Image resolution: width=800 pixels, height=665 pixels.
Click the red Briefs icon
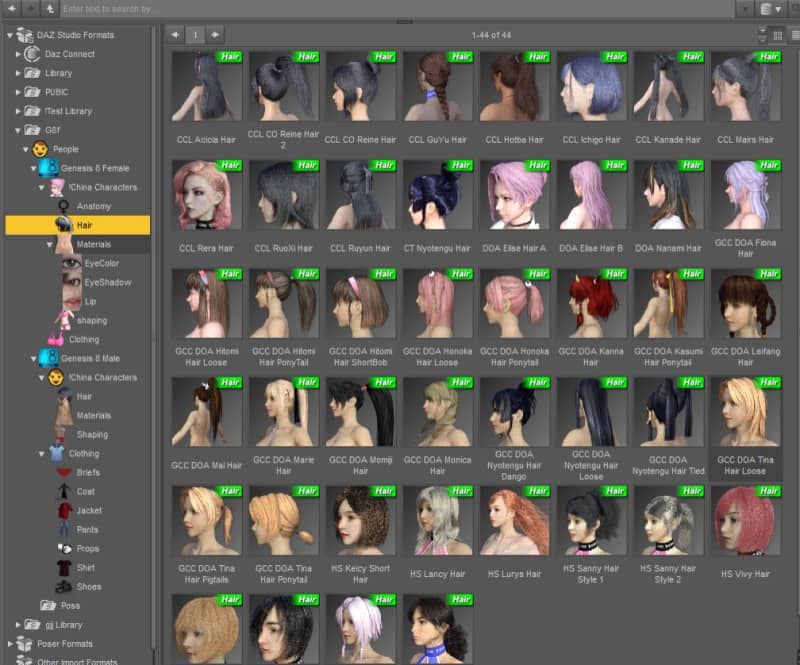click(64, 473)
